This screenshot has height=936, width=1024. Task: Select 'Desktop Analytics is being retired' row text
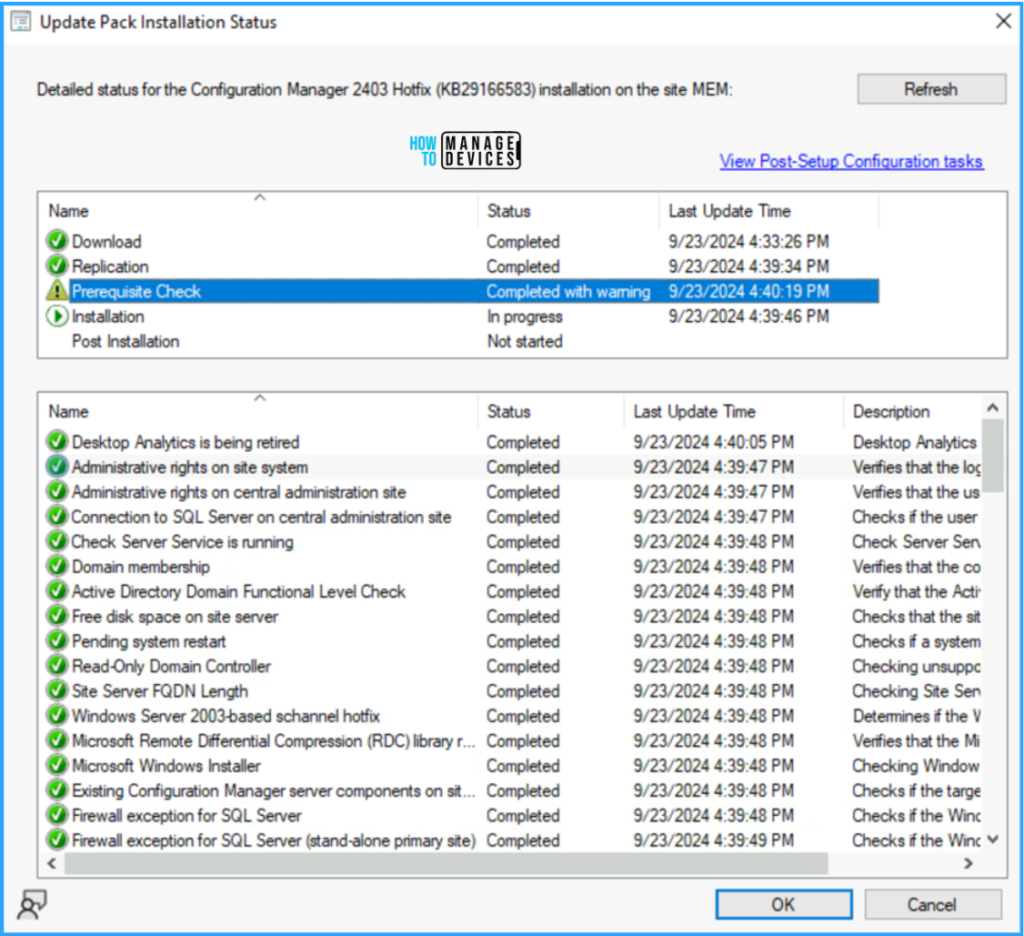(185, 442)
